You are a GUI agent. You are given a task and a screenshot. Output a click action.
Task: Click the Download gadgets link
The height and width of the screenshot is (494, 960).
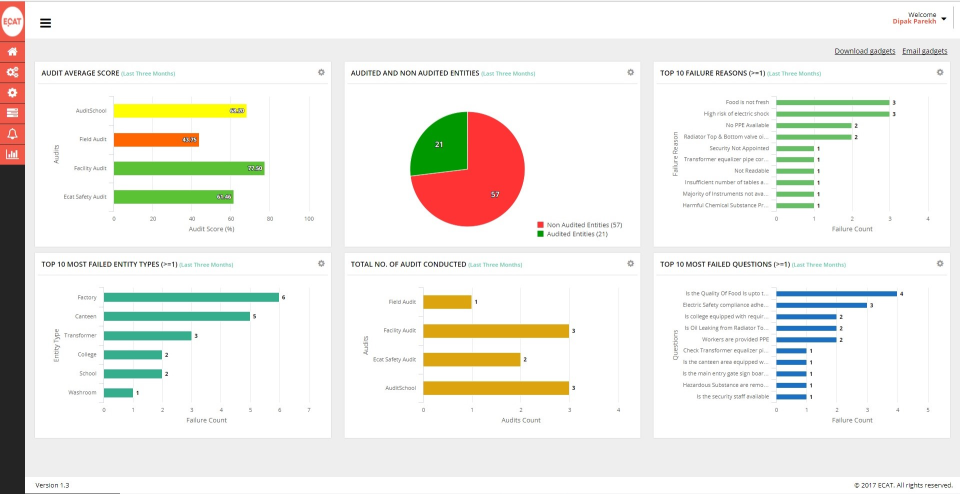tap(864, 51)
